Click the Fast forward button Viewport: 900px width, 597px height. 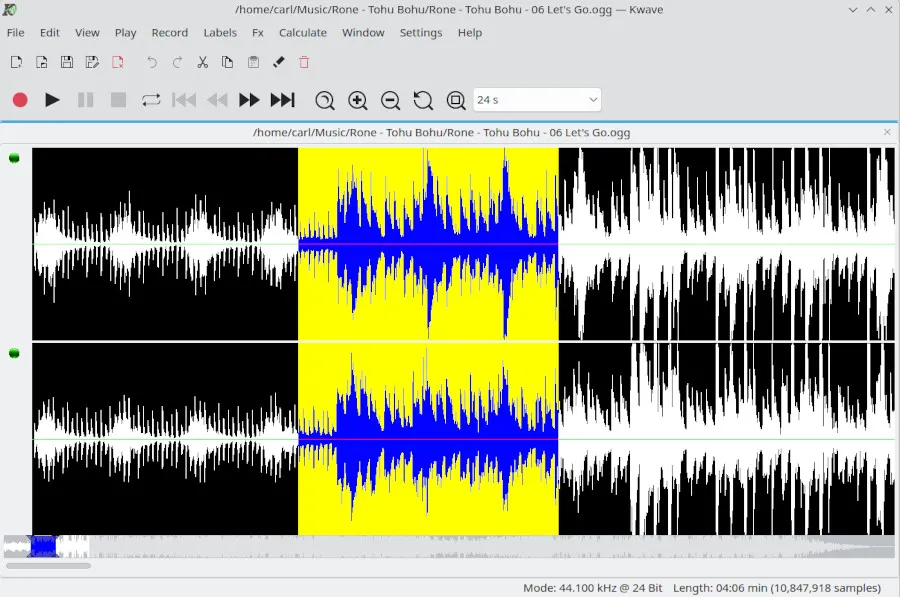click(249, 100)
